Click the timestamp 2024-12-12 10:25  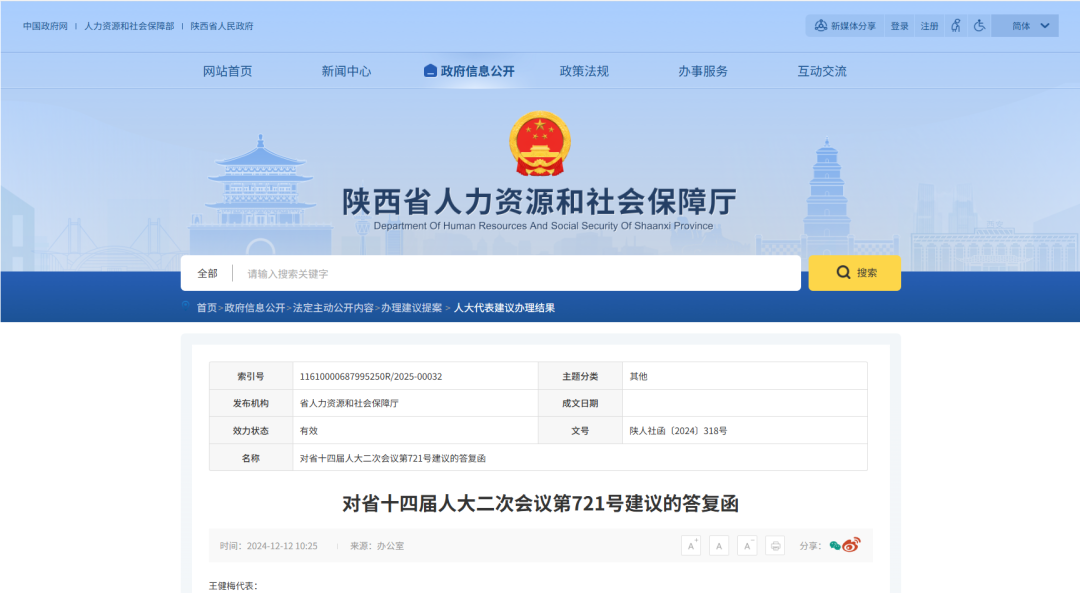[282, 545]
